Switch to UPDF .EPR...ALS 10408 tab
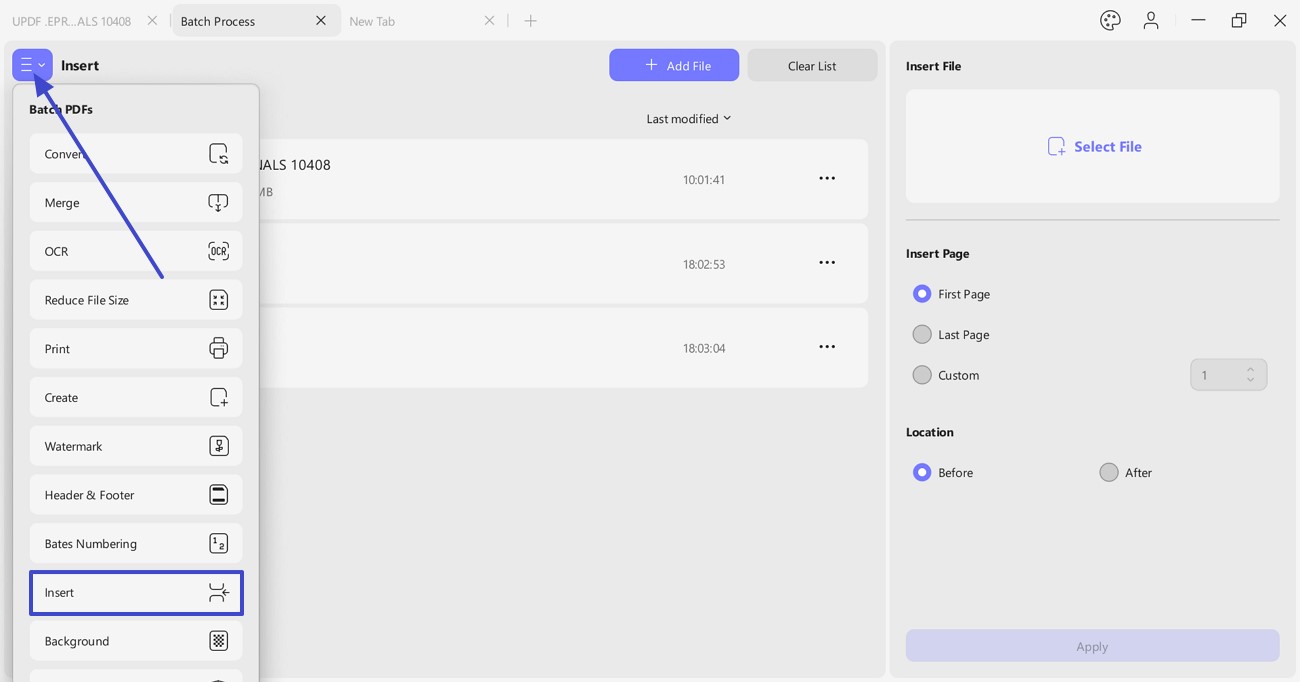1300x682 pixels. click(72, 21)
